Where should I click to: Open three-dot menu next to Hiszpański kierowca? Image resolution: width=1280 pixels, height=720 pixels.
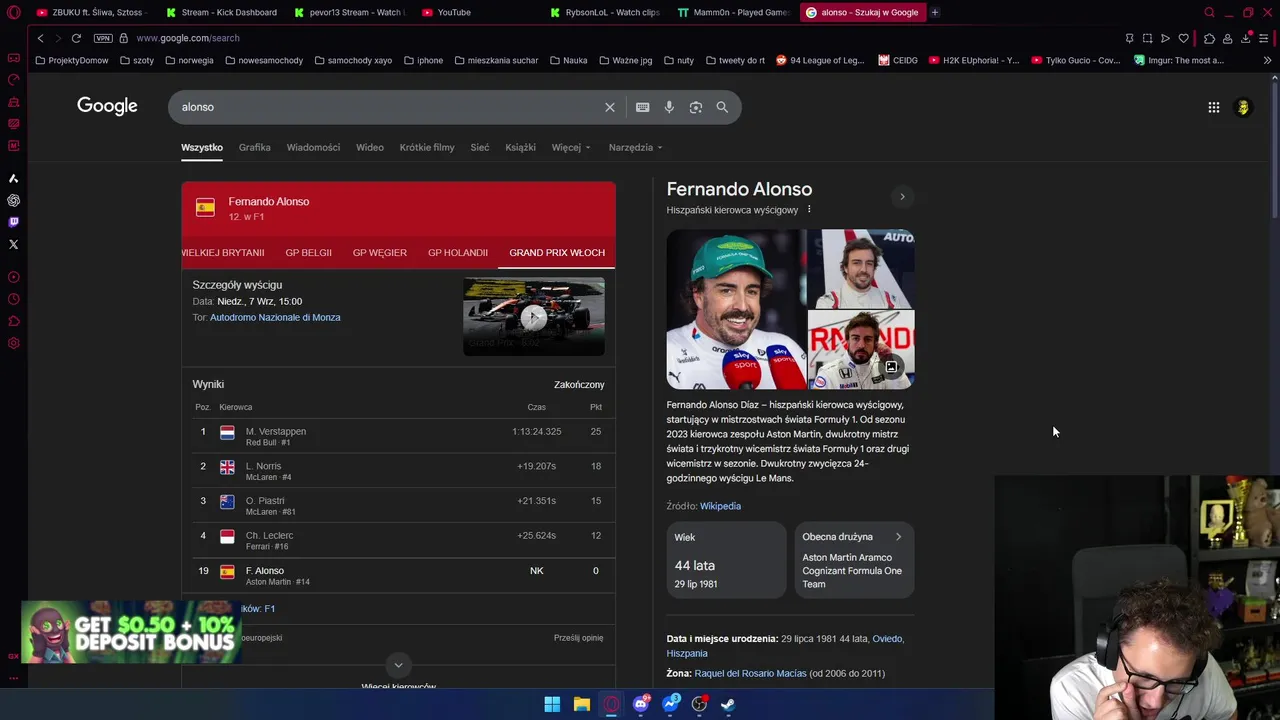click(x=809, y=210)
